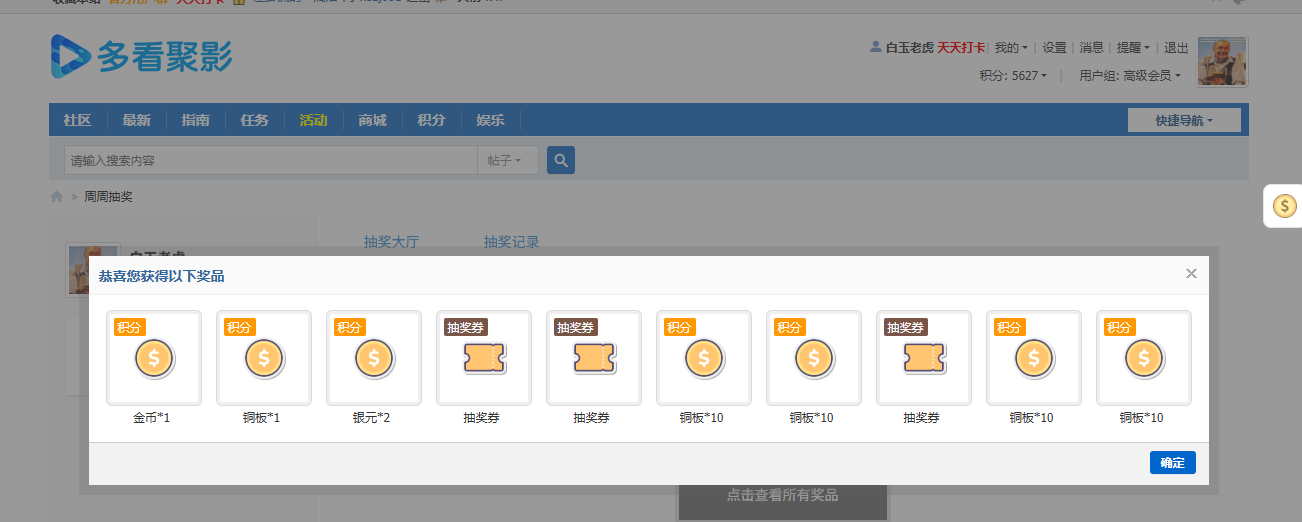Expand the 我的 dropdown in header
The width and height of the screenshot is (1302, 522).
pyautogui.click(x=1011, y=47)
